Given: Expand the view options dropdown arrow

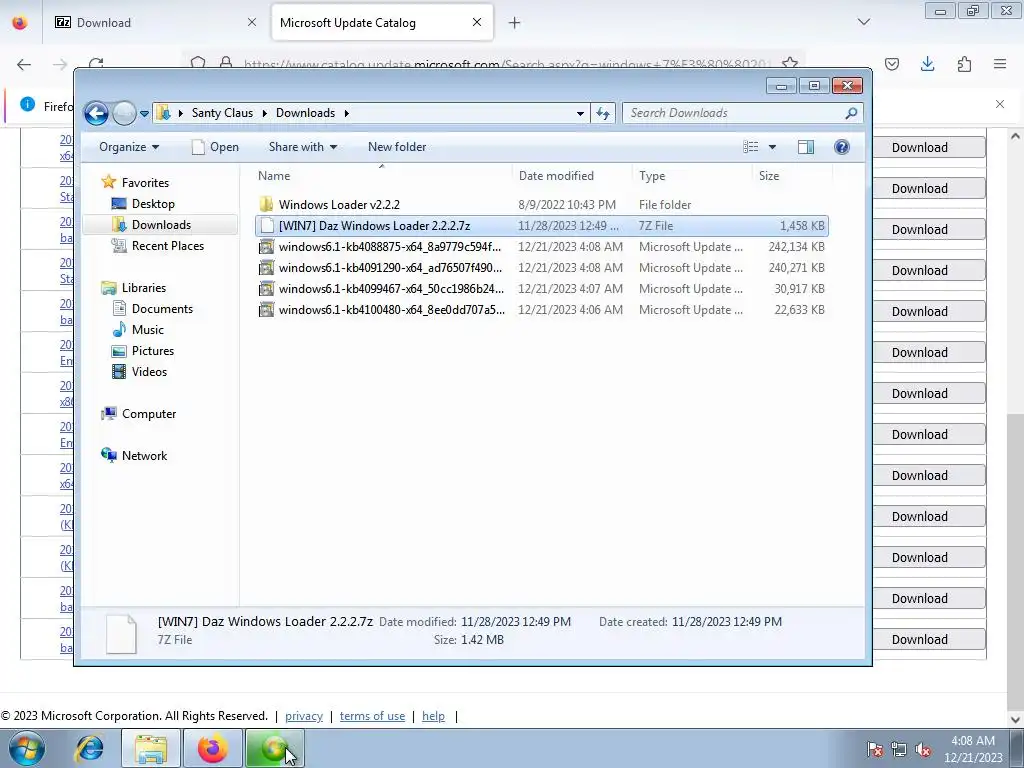Looking at the screenshot, I should tap(772, 147).
